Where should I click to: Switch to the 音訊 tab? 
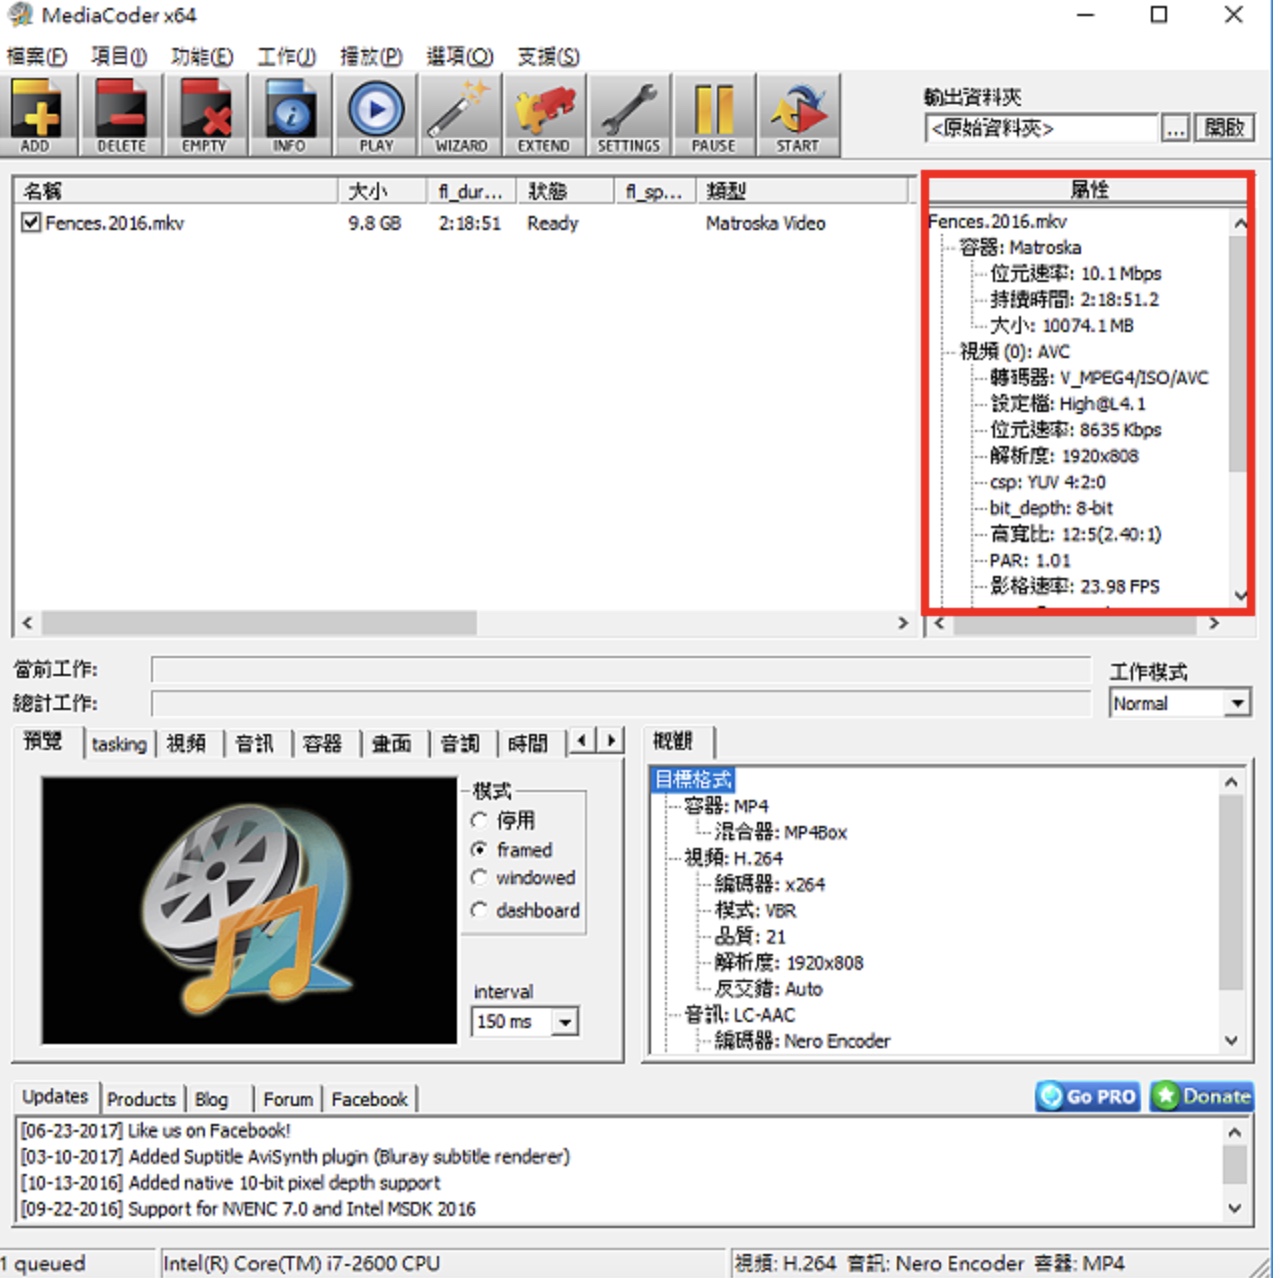click(x=254, y=744)
